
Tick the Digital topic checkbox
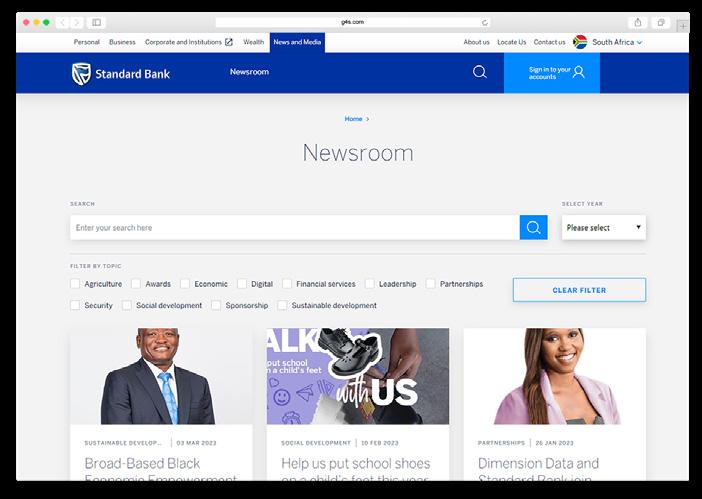point(242,284)
